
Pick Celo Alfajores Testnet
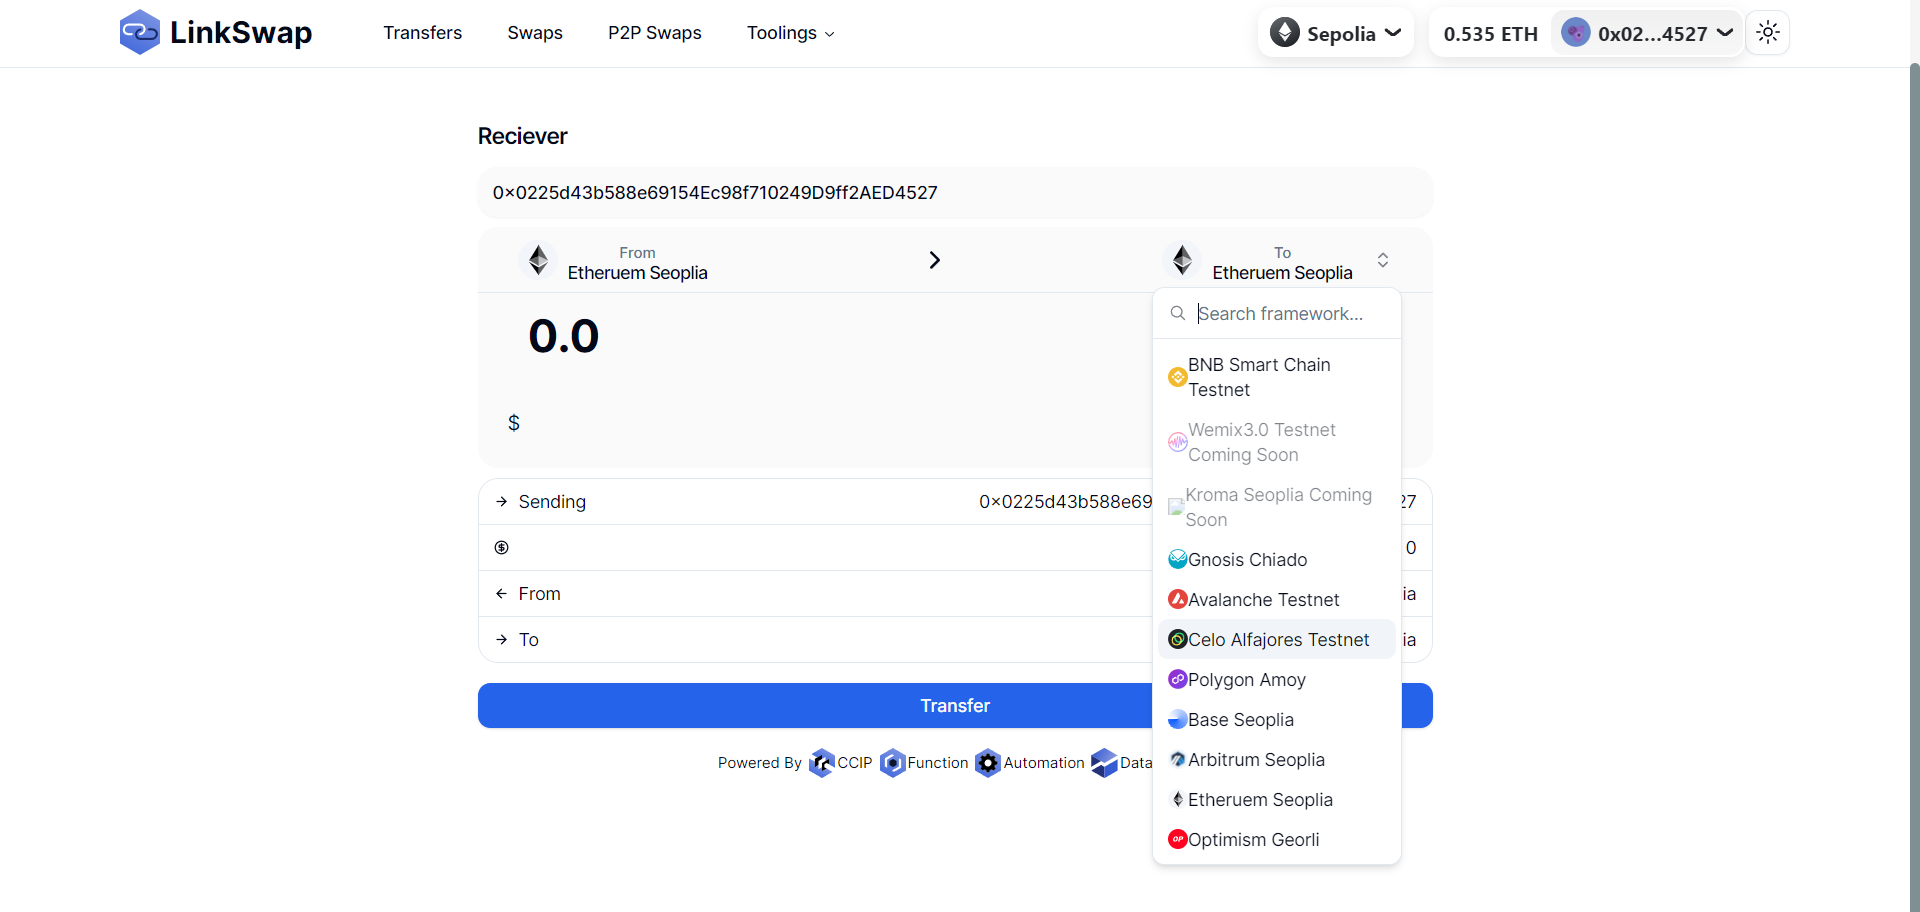(1277, 639)
